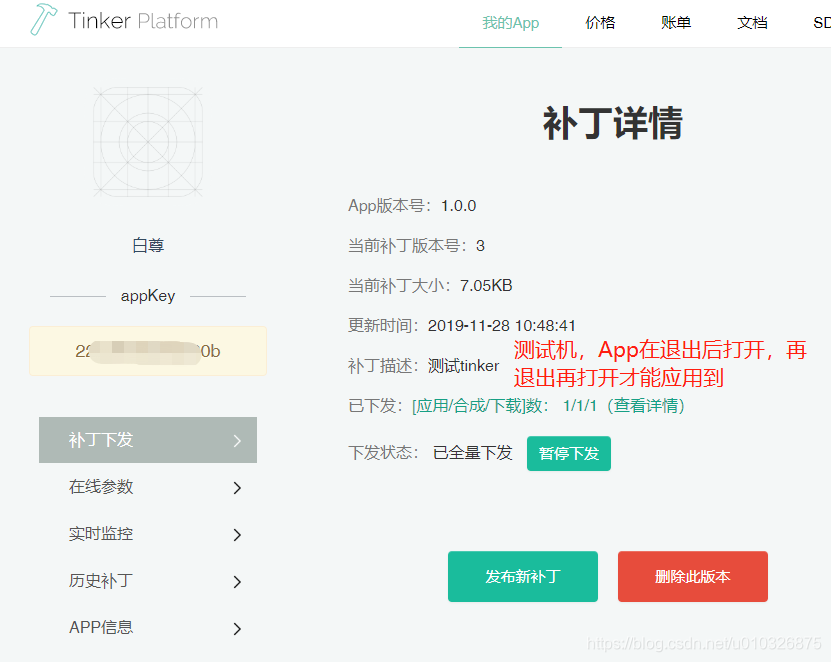This screenshot has height=662, width=831.
Task: Click the update time 2019-11-28 10:48:41
Action: 501,325
